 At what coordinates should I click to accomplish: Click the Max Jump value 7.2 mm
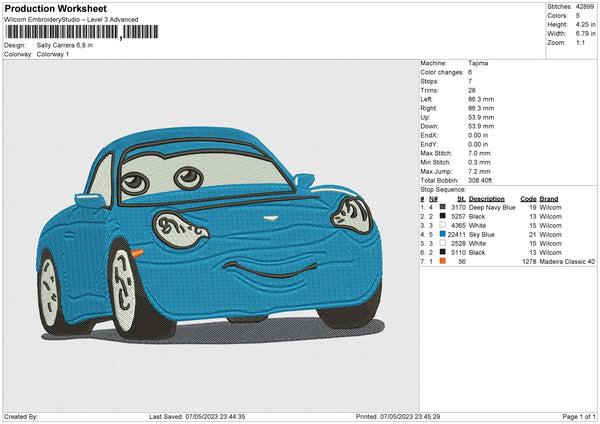(479, 171)
